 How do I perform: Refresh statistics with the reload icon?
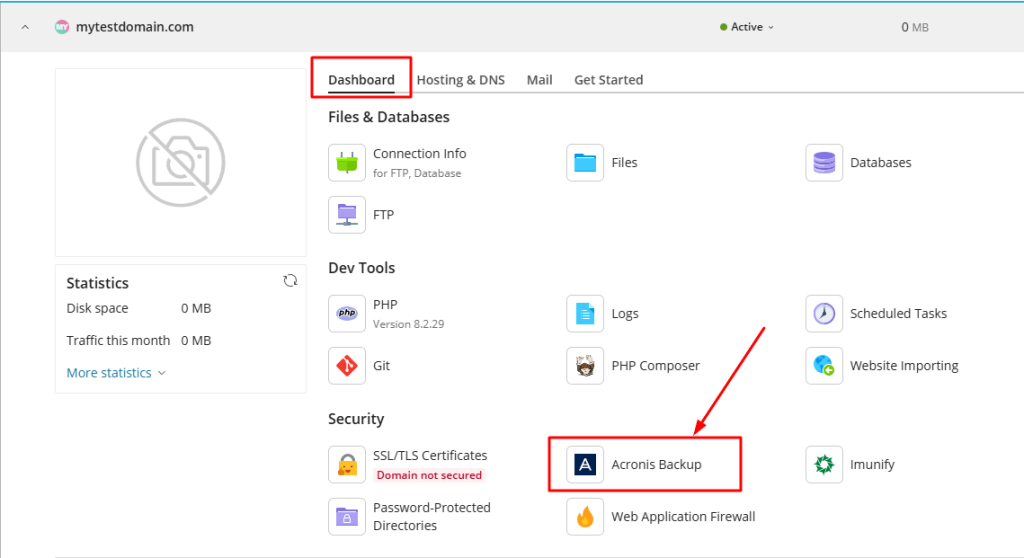[290, 281]
